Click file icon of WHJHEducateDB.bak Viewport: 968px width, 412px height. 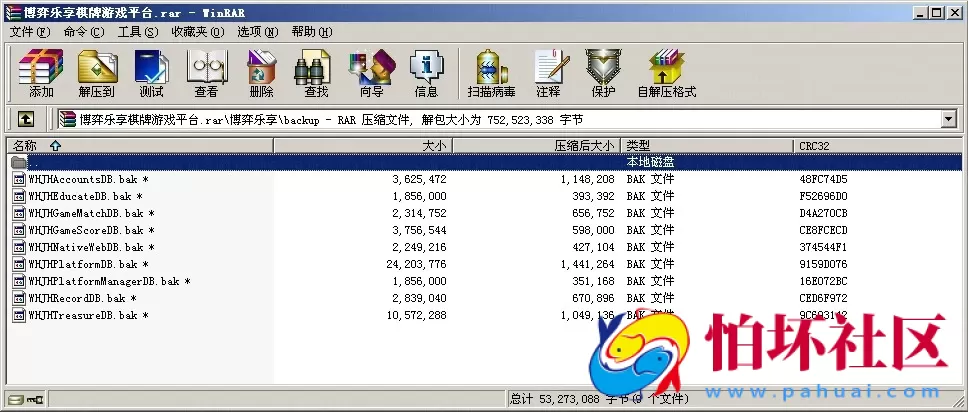click(19, 196)
